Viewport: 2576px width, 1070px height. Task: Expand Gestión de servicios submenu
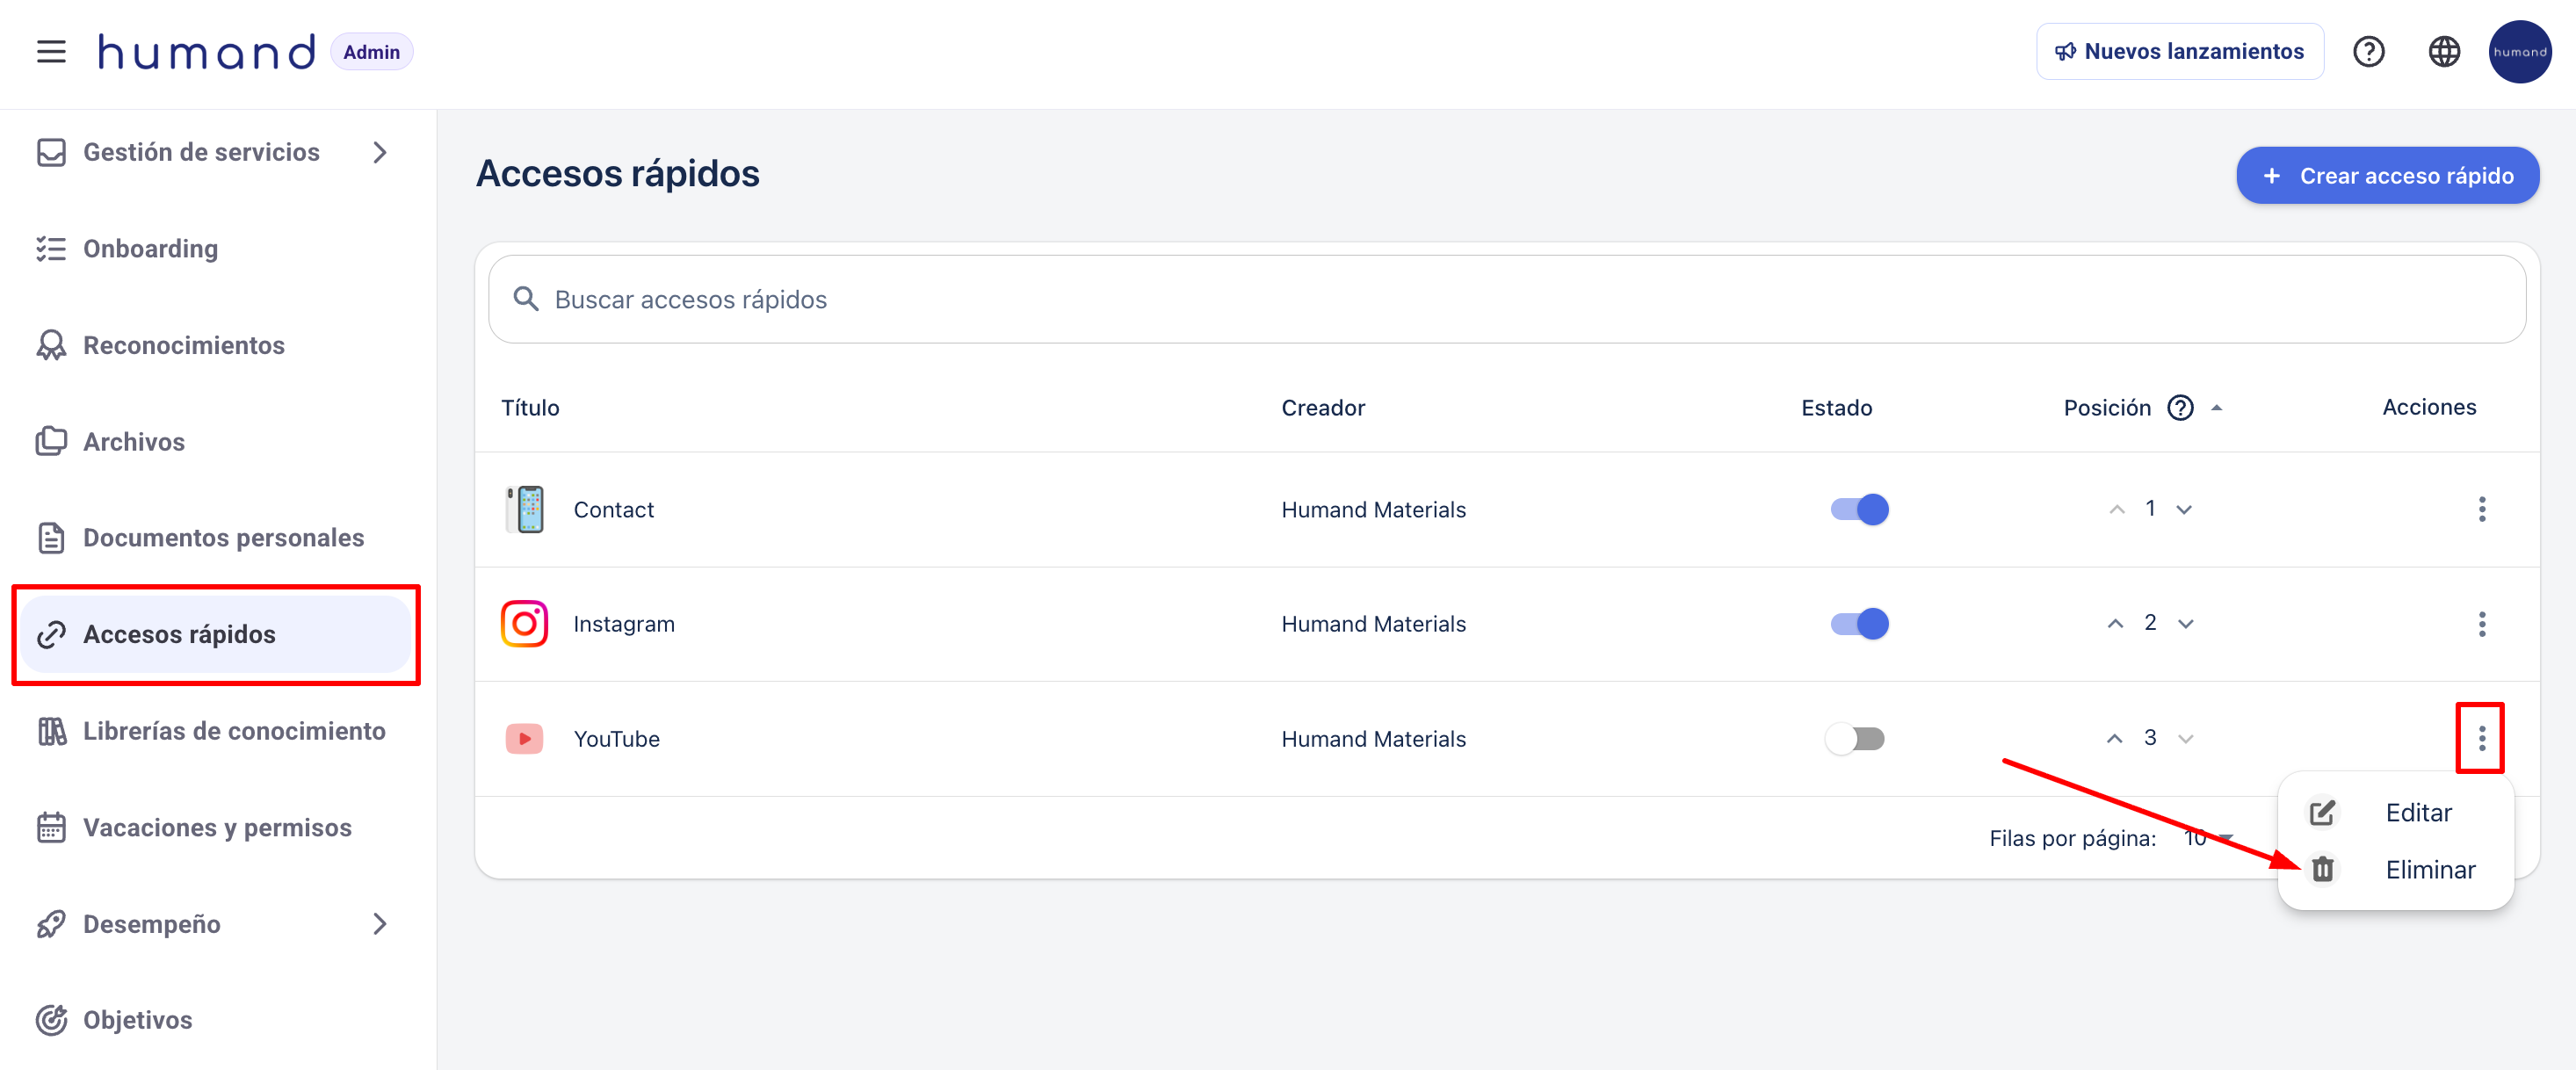coord(379,152)
